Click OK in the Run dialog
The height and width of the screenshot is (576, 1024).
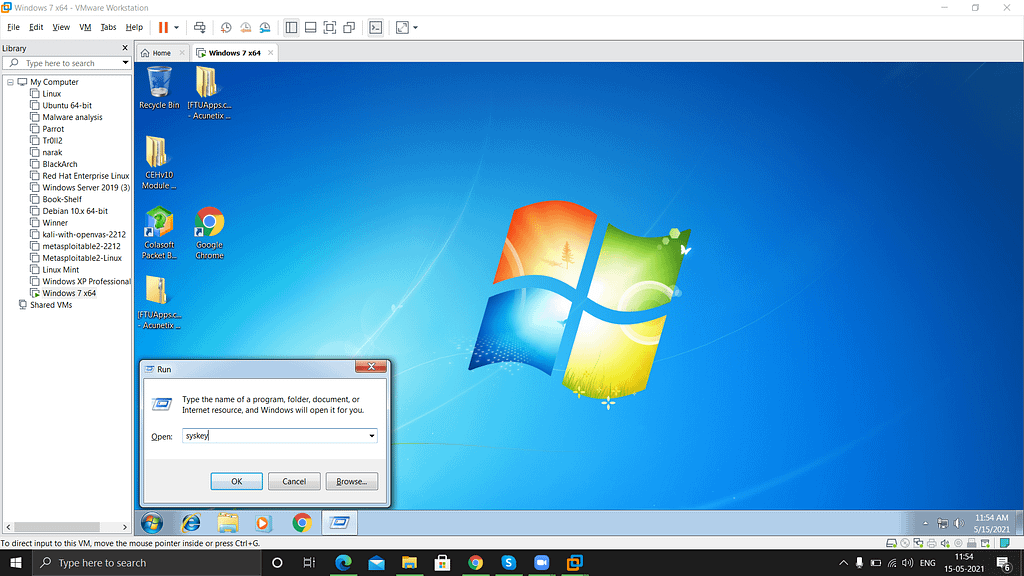pos(236,482)
